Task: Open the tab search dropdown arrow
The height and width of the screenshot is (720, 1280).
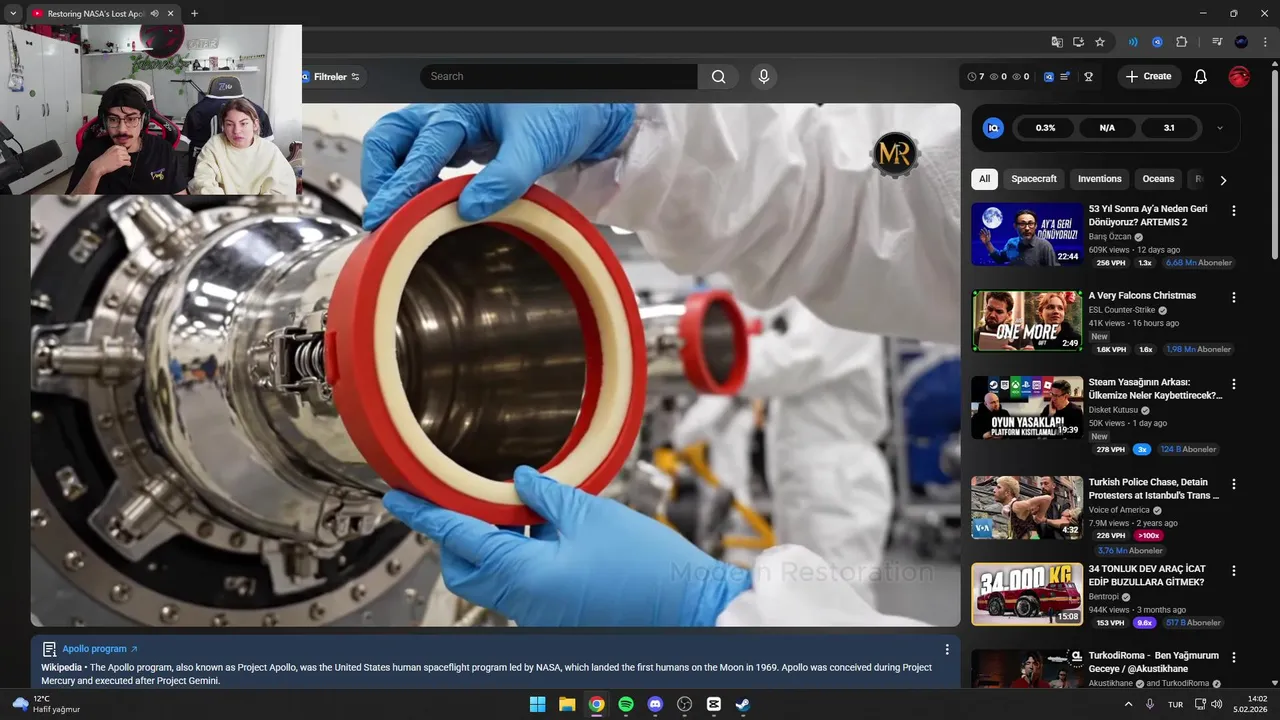Action: click(13, 14)
